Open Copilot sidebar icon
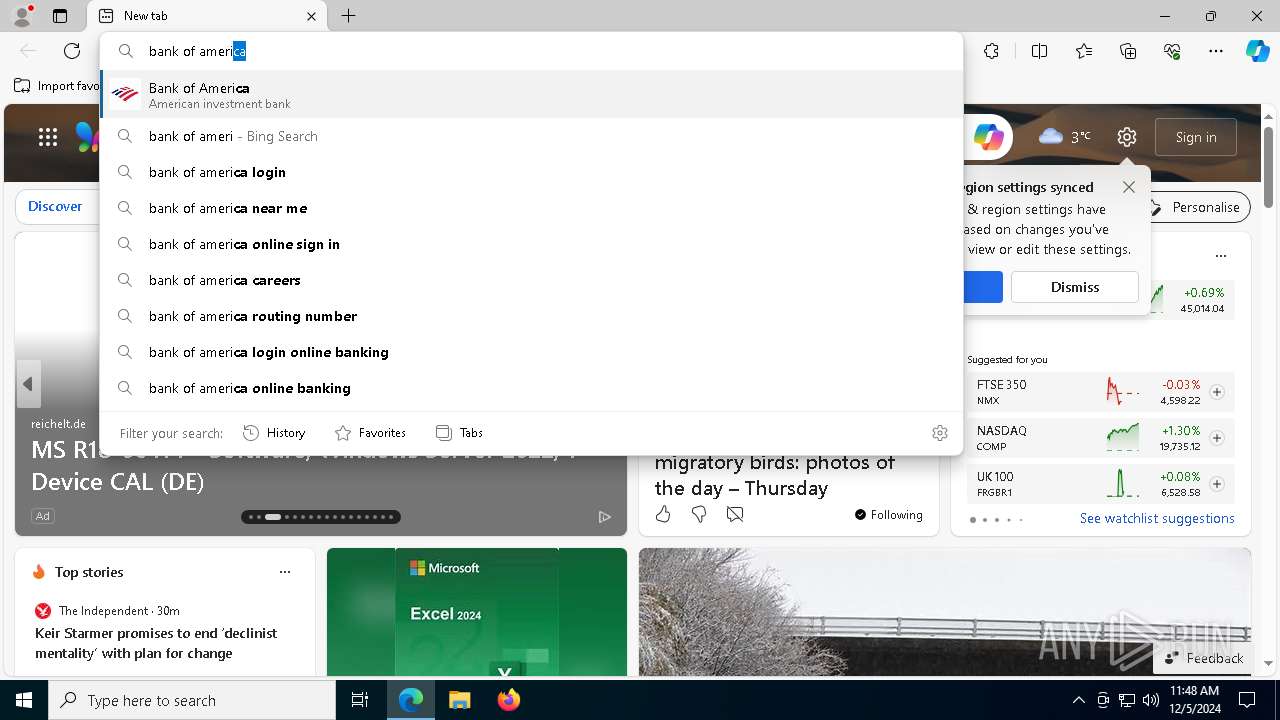This screenshot has height=720, width=1280. point(1257,51)
